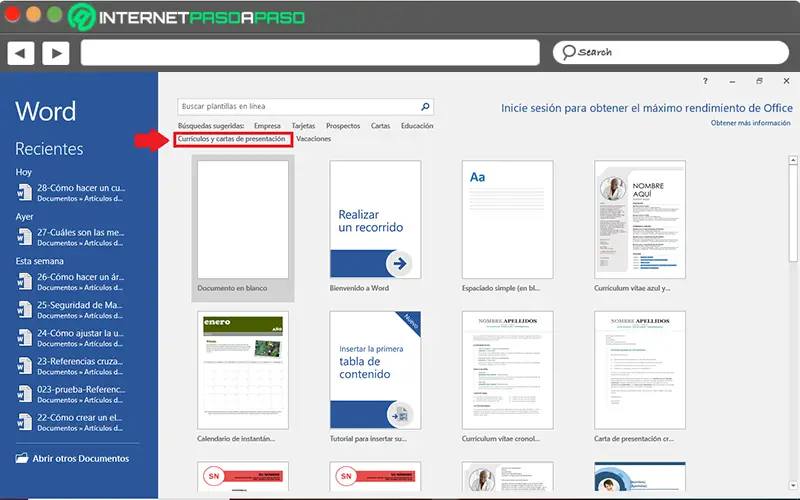Click Obtener más información link
800x500 pixels.
pyautogui.click(x=751, y=123)
